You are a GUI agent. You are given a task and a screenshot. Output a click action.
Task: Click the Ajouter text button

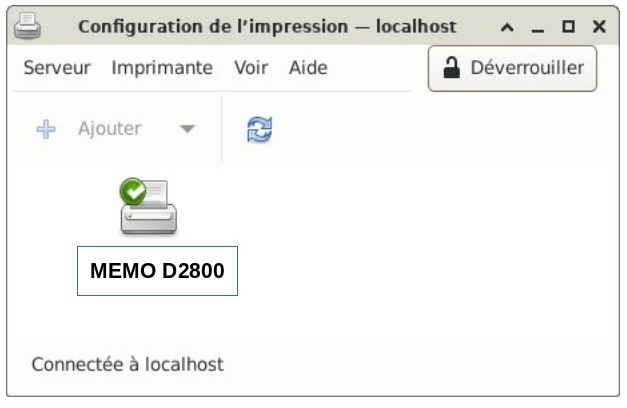pos(110,129)
